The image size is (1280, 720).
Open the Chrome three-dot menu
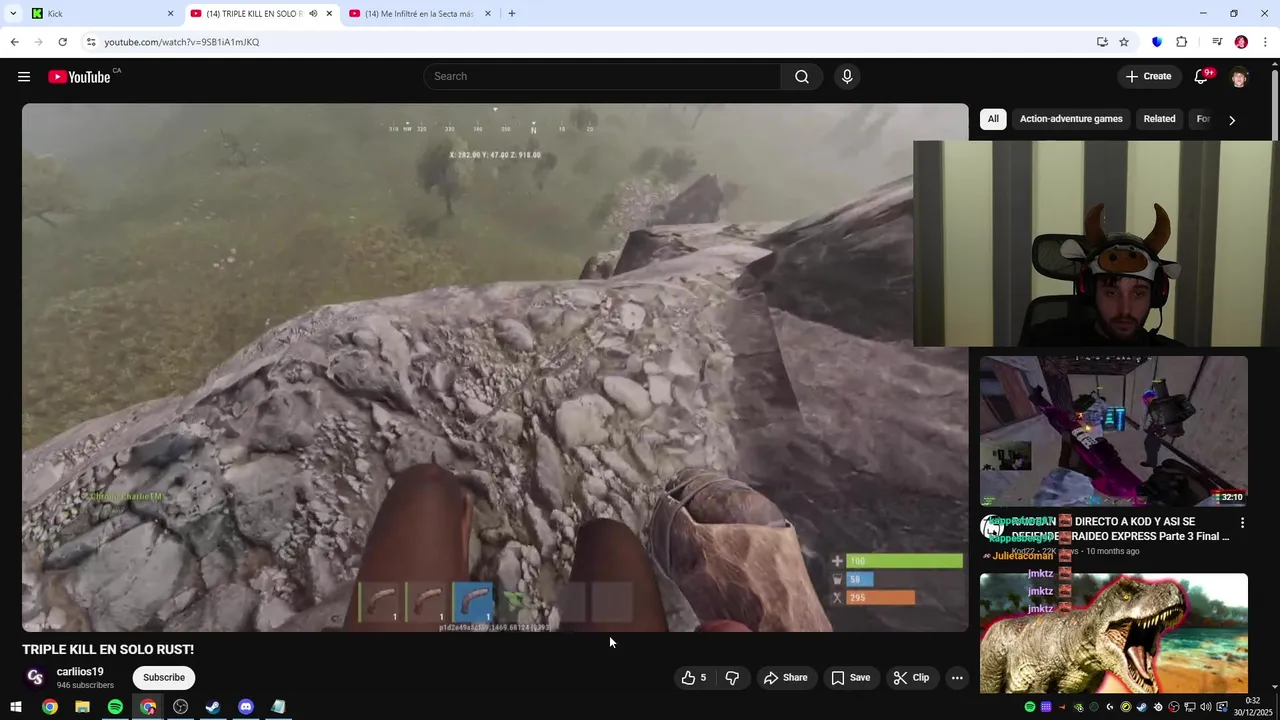coord(1266,42)
